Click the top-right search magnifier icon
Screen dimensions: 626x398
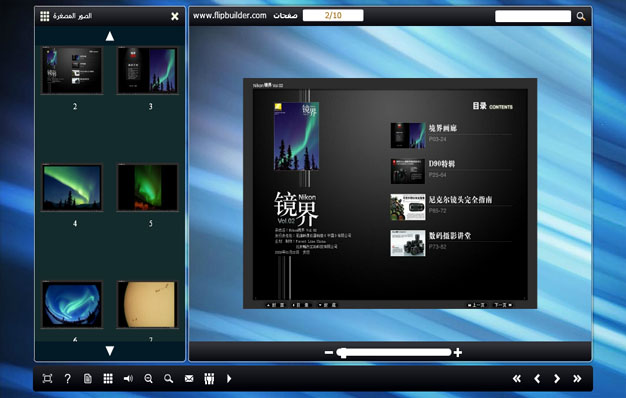[x=581, y=16]
